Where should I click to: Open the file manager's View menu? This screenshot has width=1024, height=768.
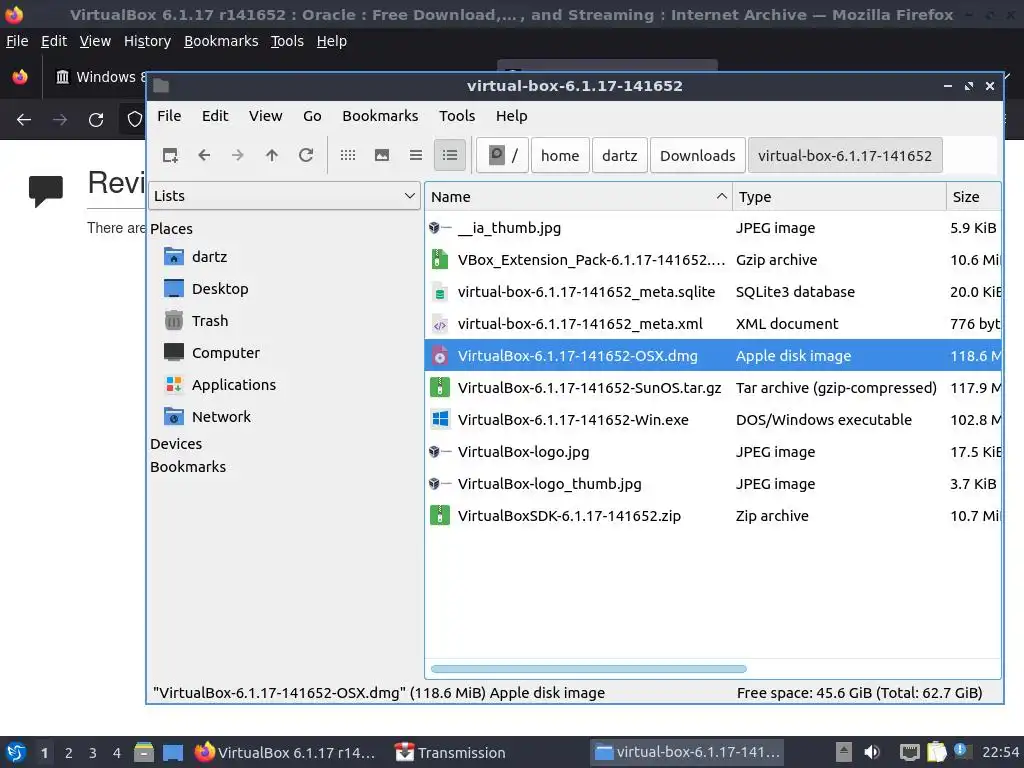click(265, 116)
